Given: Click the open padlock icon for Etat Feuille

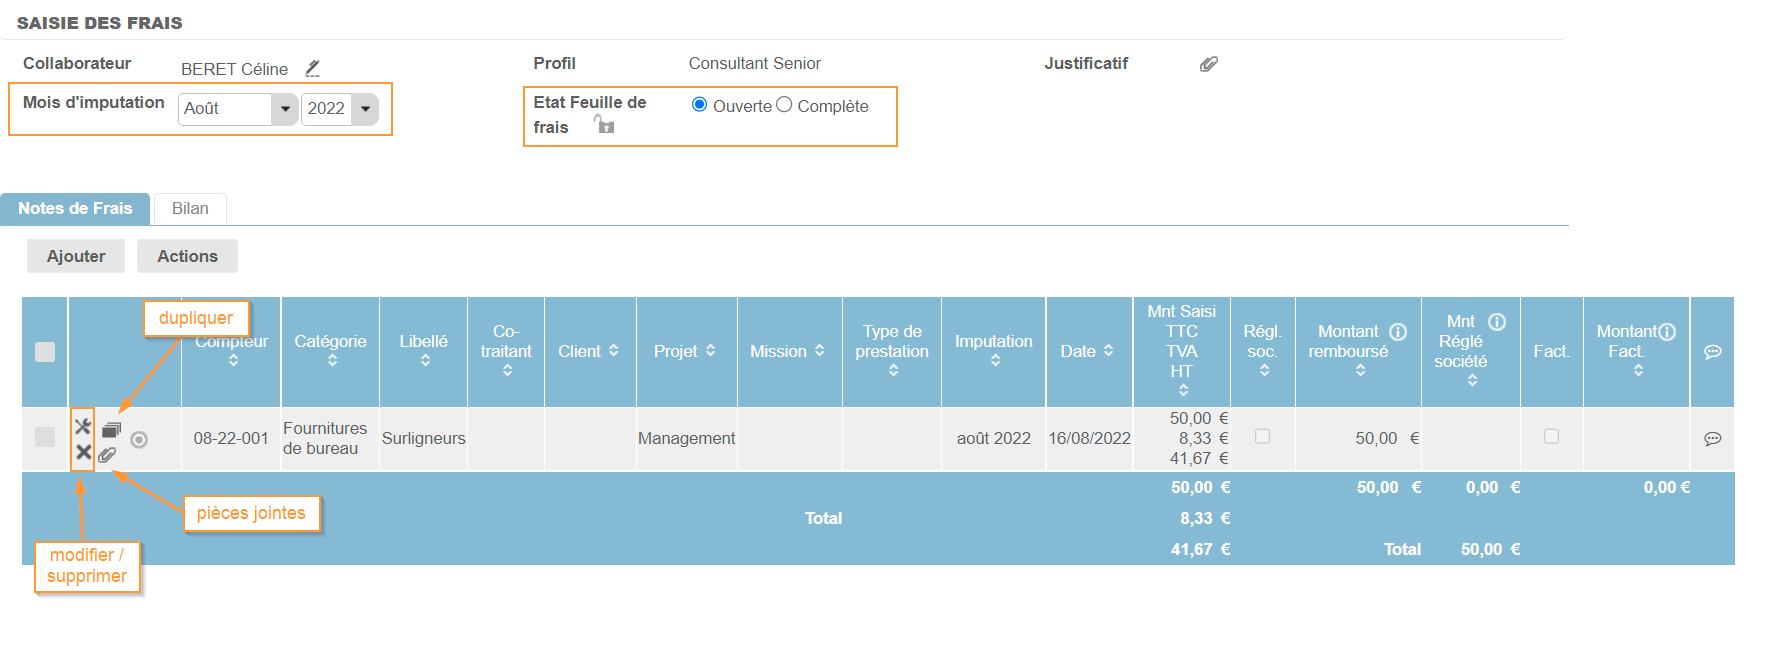Looking at the screenshot, I should (604, 125).
